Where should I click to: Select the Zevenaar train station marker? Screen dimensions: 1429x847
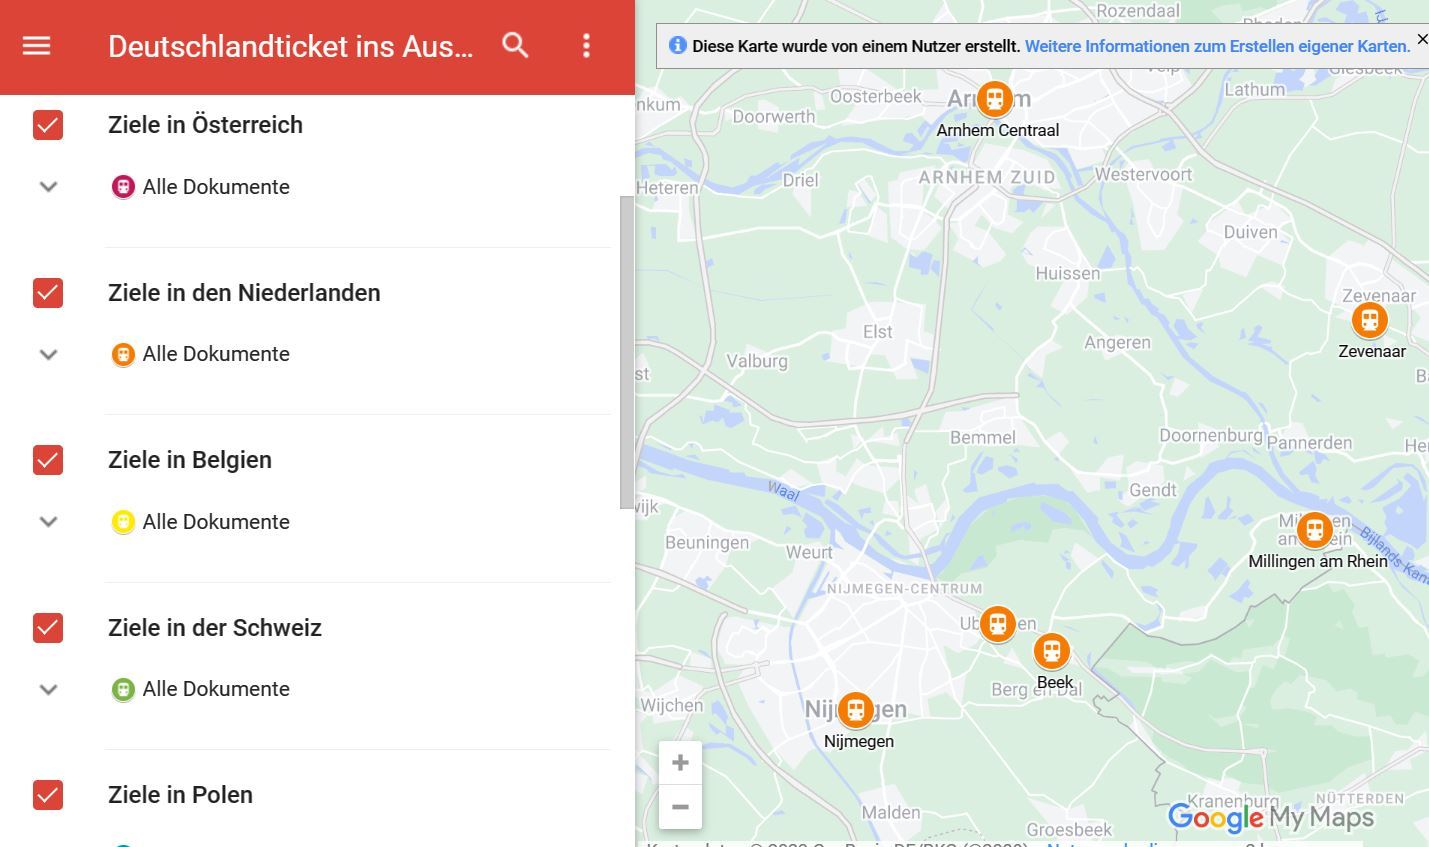point(1369,320)
